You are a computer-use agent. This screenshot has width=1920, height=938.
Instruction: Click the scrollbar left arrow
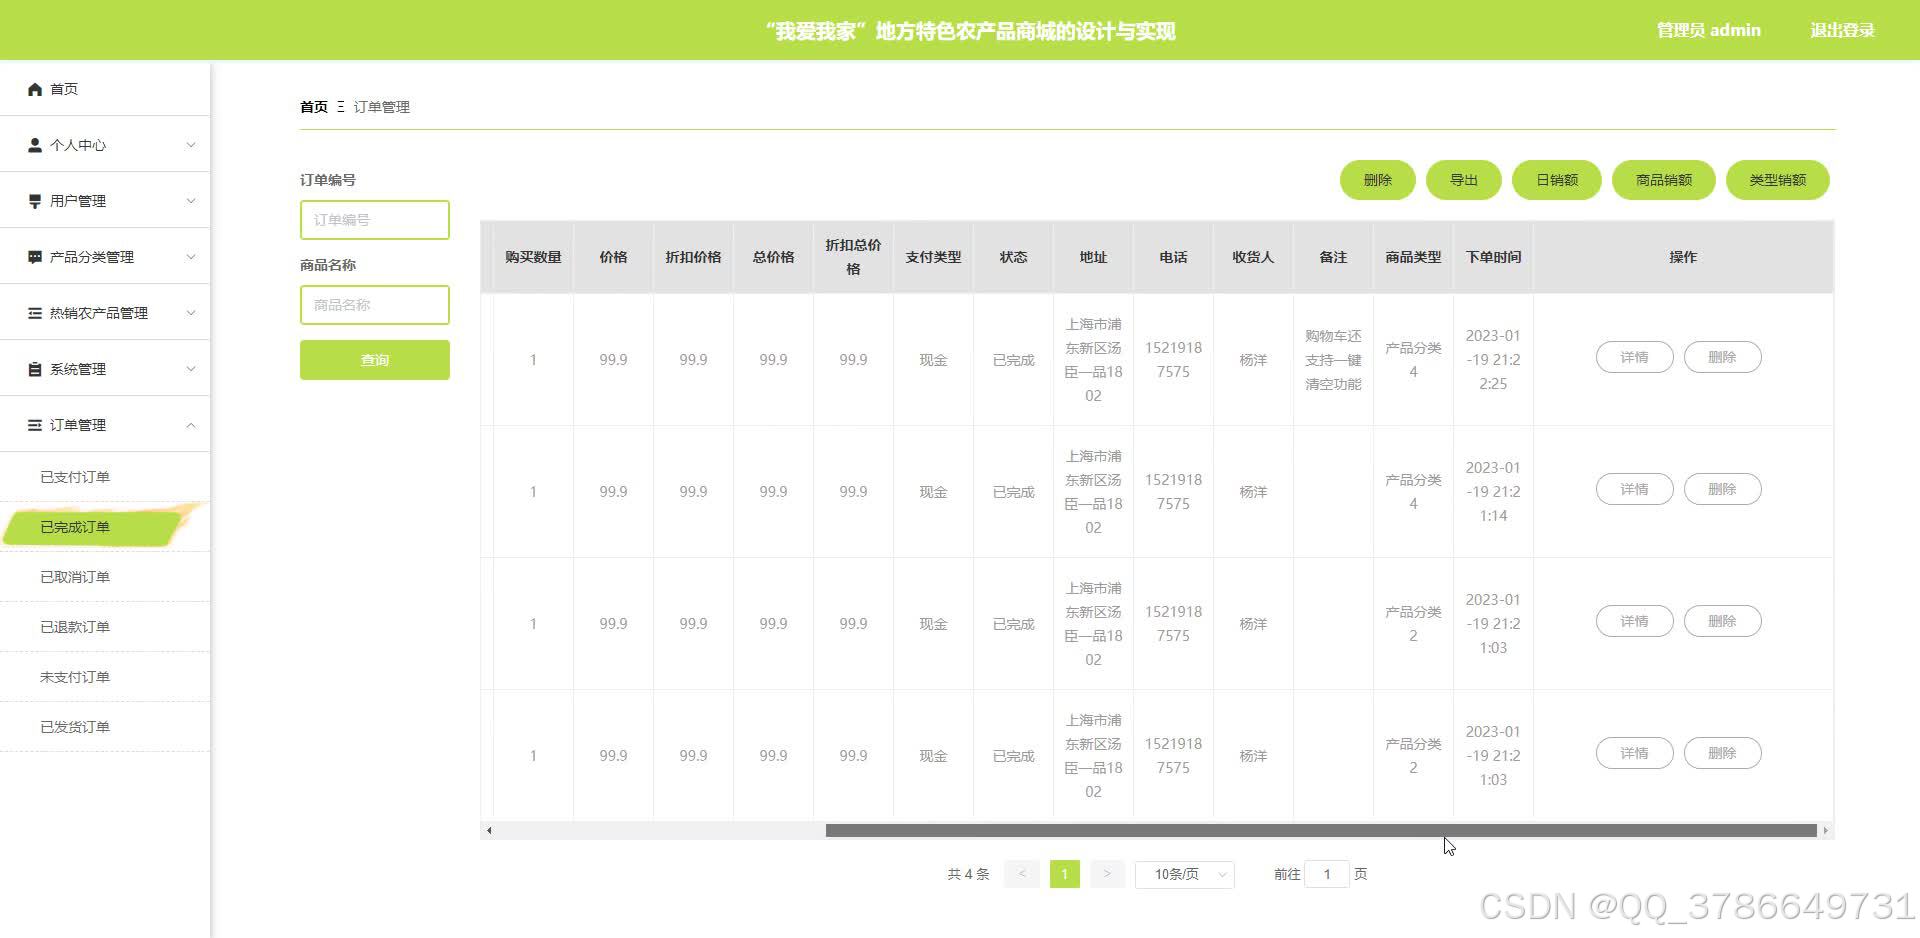click(x=488, y=830)
